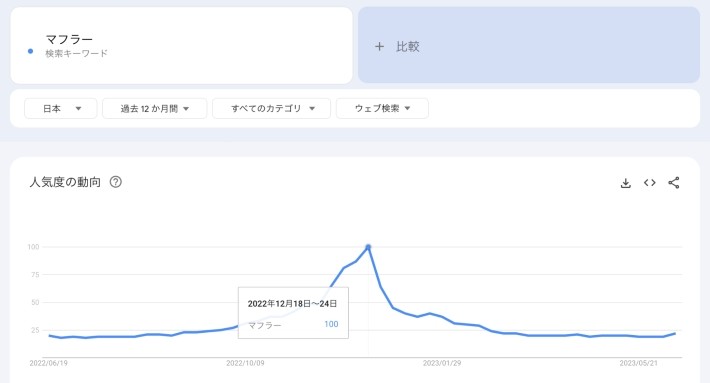Click x-axis label 2023/05/21
The width and height of the screenshot is (710, 383).
point(638,363)
